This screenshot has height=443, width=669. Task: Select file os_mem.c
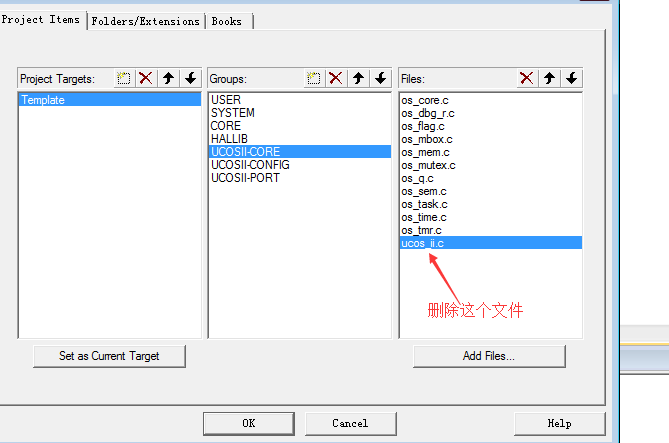click(491, 152)
